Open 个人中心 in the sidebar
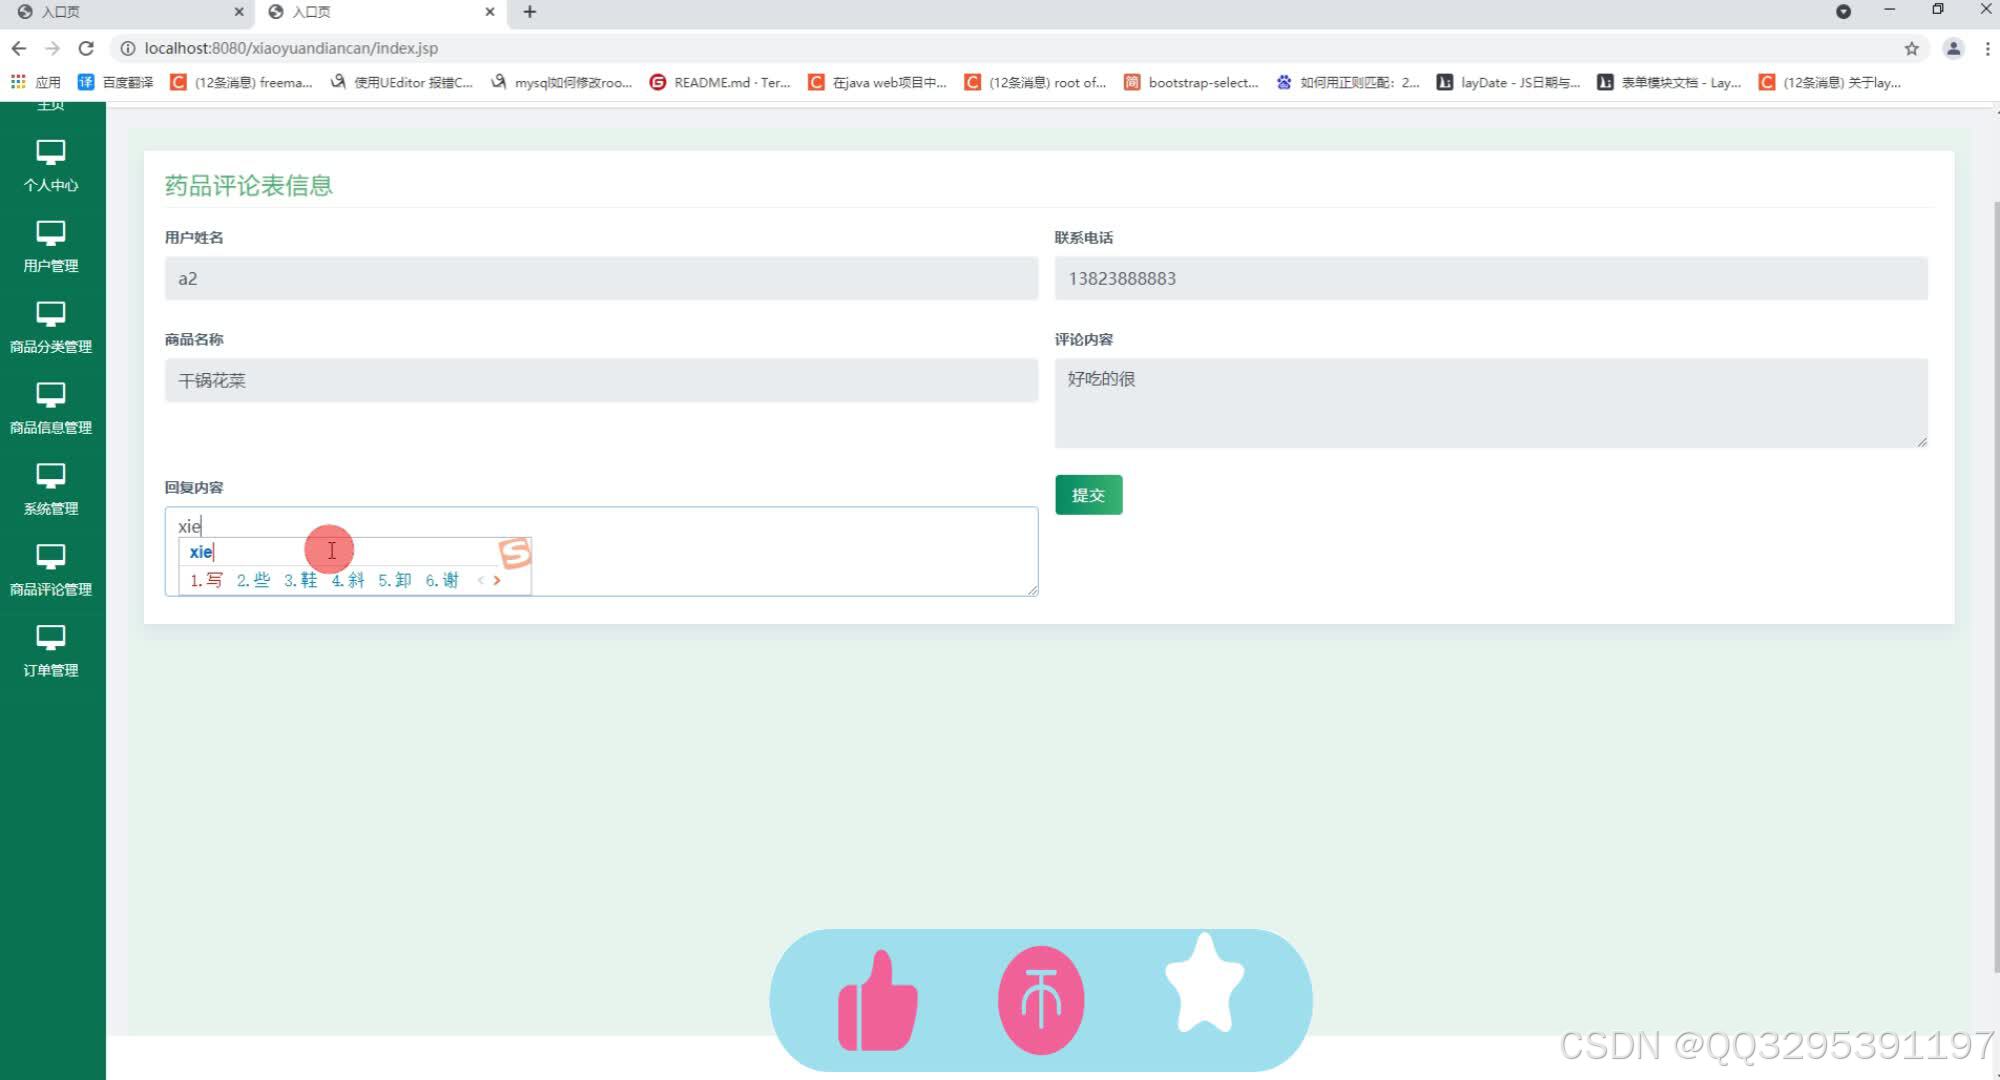The height and width of the screenshot is (1080, 2000). click(x=51, y=166)
